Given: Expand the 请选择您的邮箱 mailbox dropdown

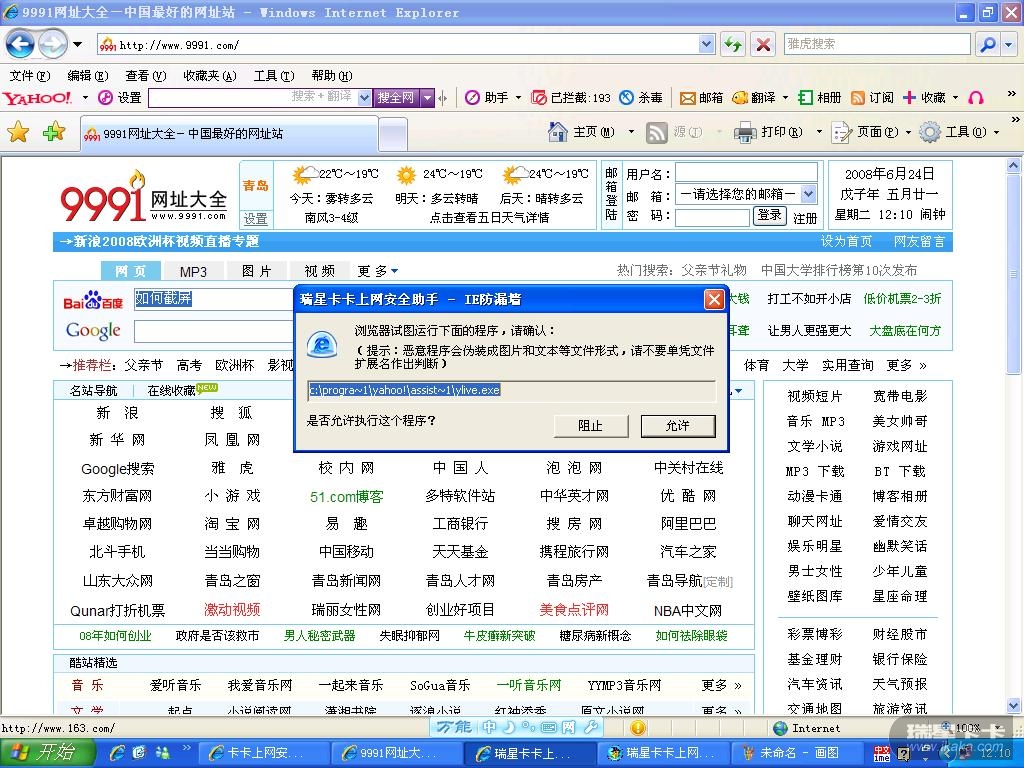Looking at the screenshot, I should pyautogui.click(x=808, y=194).
